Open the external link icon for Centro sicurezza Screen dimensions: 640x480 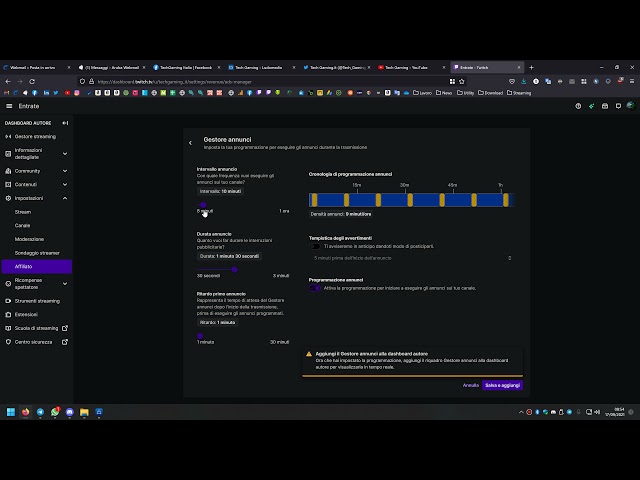pos(65,342)
